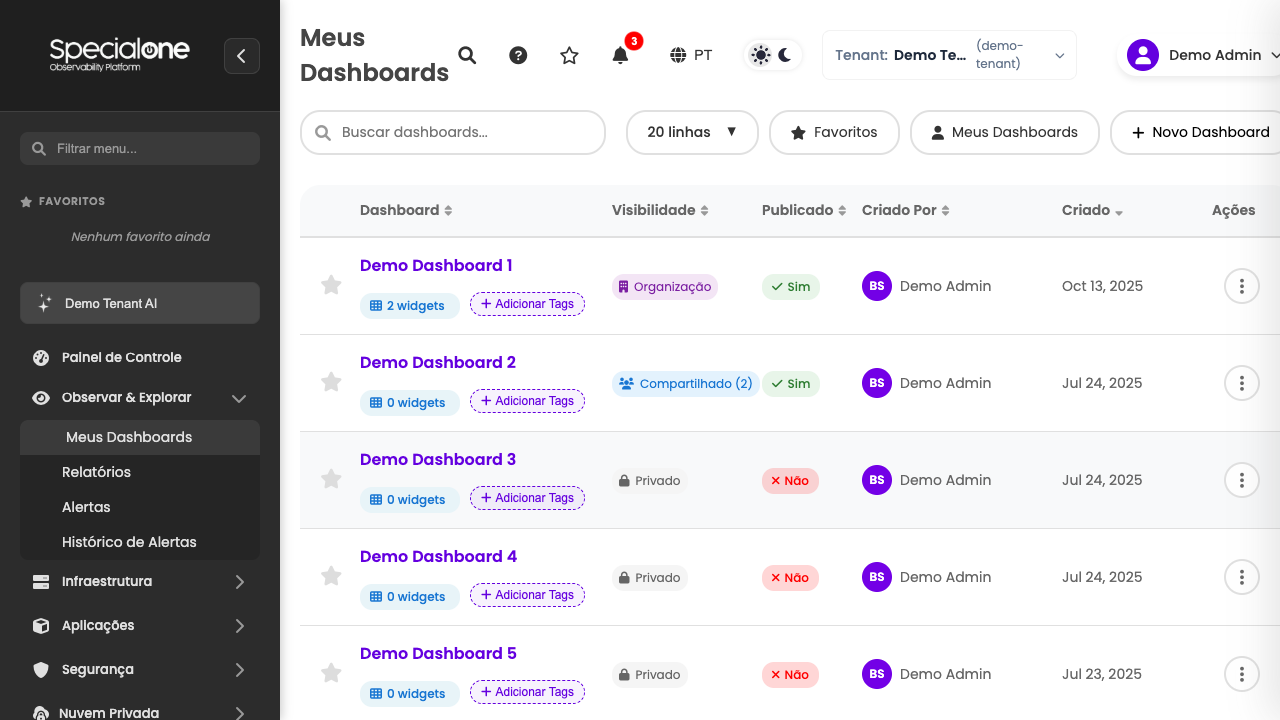Open Relatórios in sidebar

point(140,472)
